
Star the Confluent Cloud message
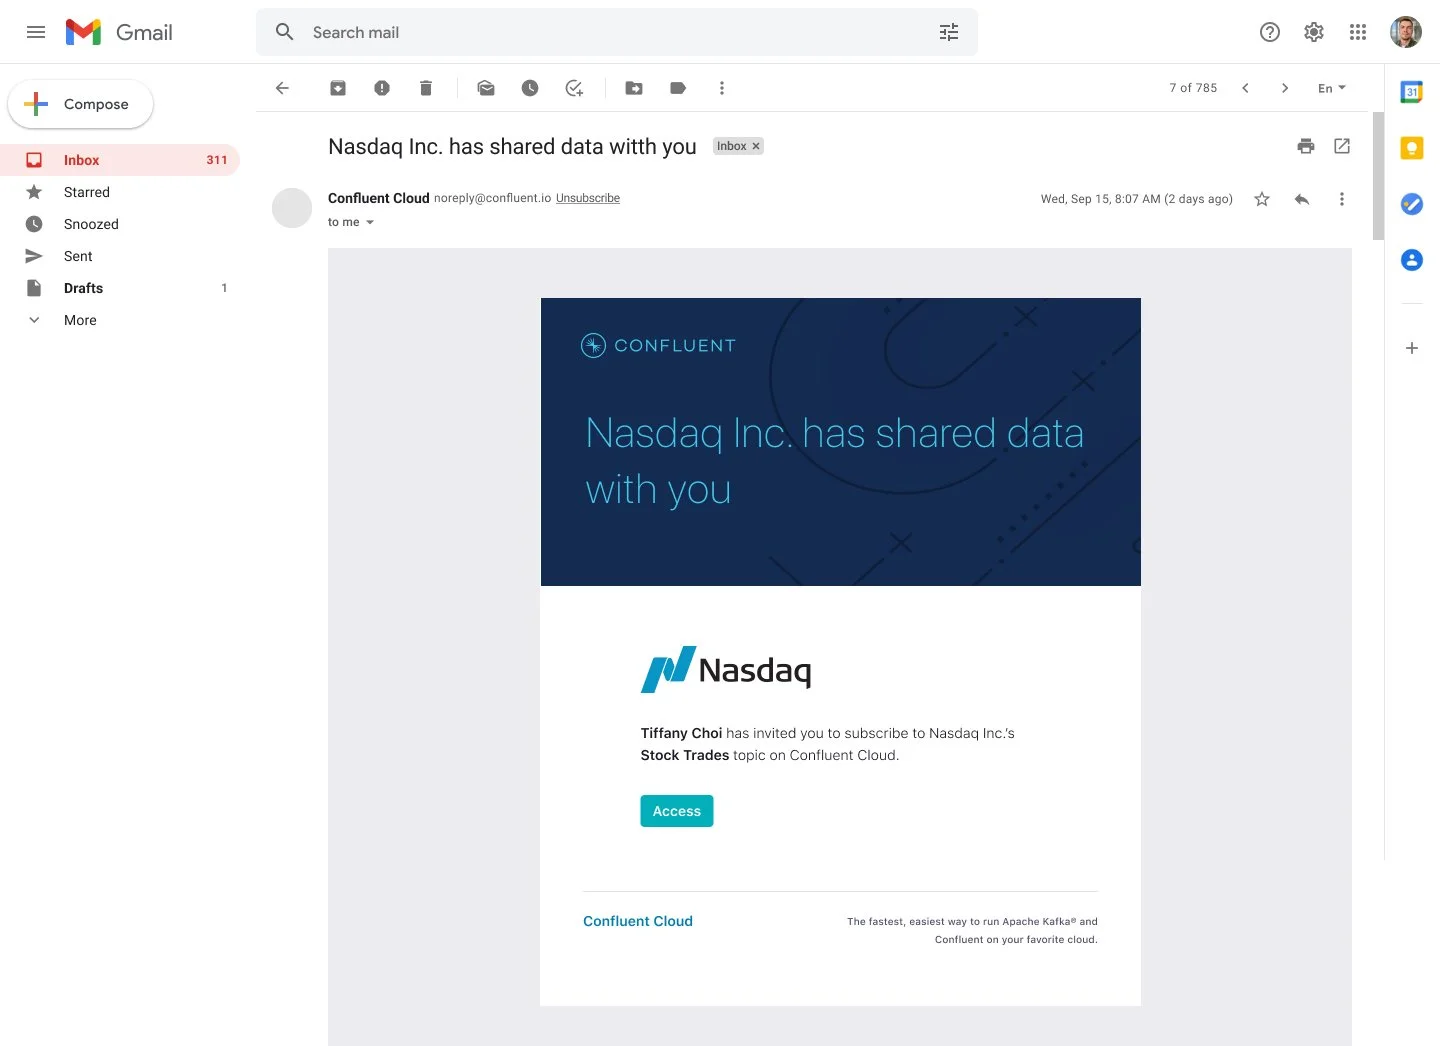coord(1262,199)
